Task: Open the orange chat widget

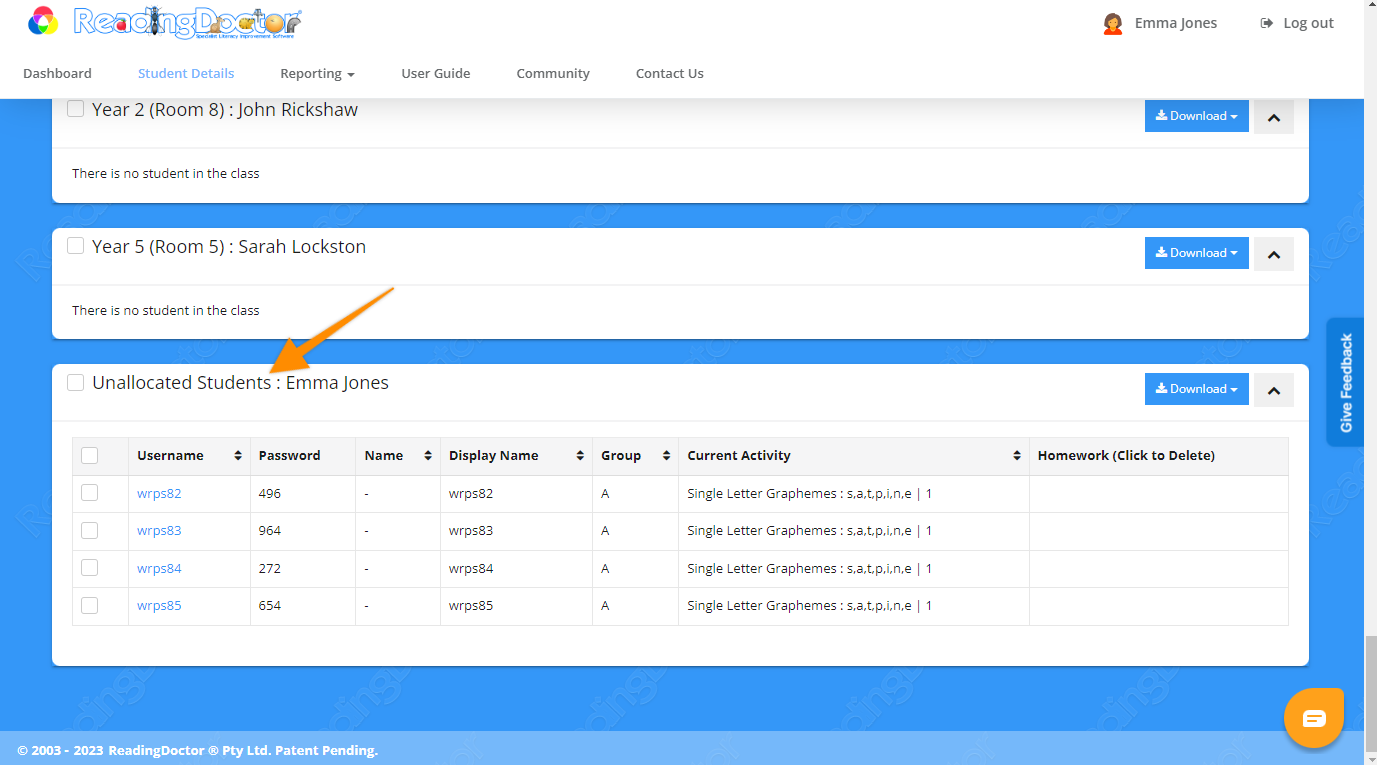Action: tap(1314, 718)
